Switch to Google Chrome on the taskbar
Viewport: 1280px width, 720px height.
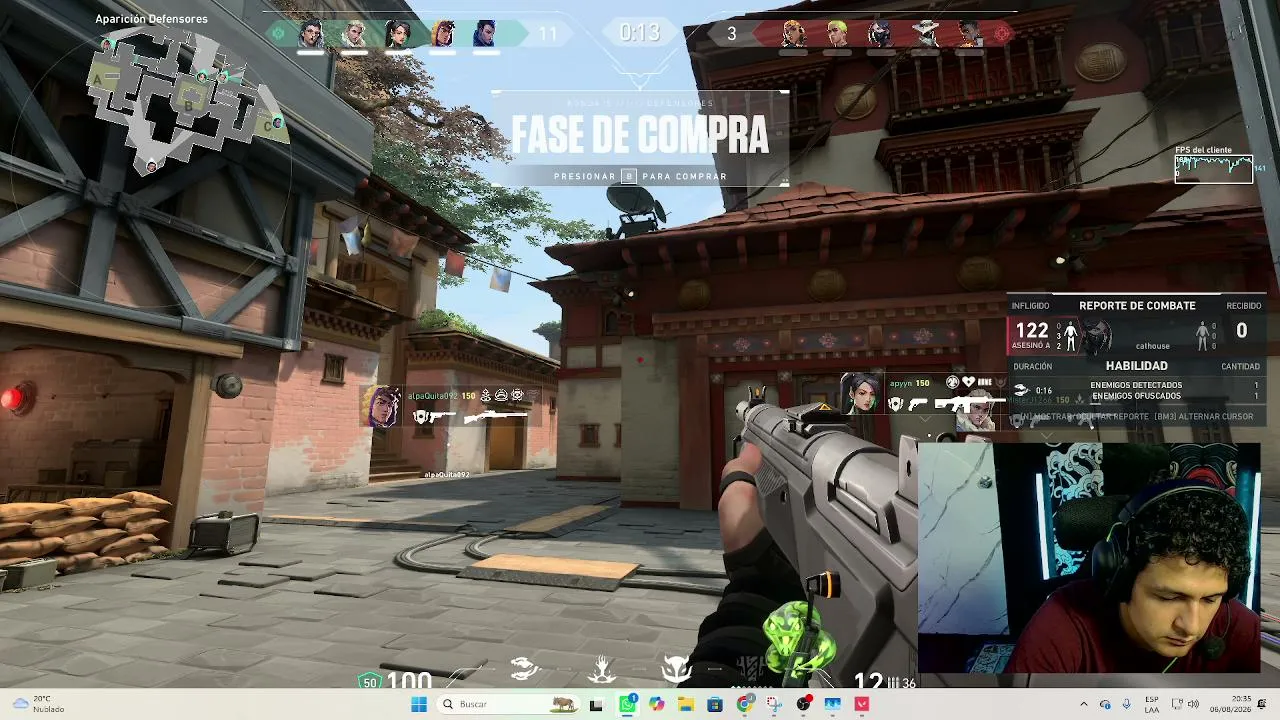(744, 704)
